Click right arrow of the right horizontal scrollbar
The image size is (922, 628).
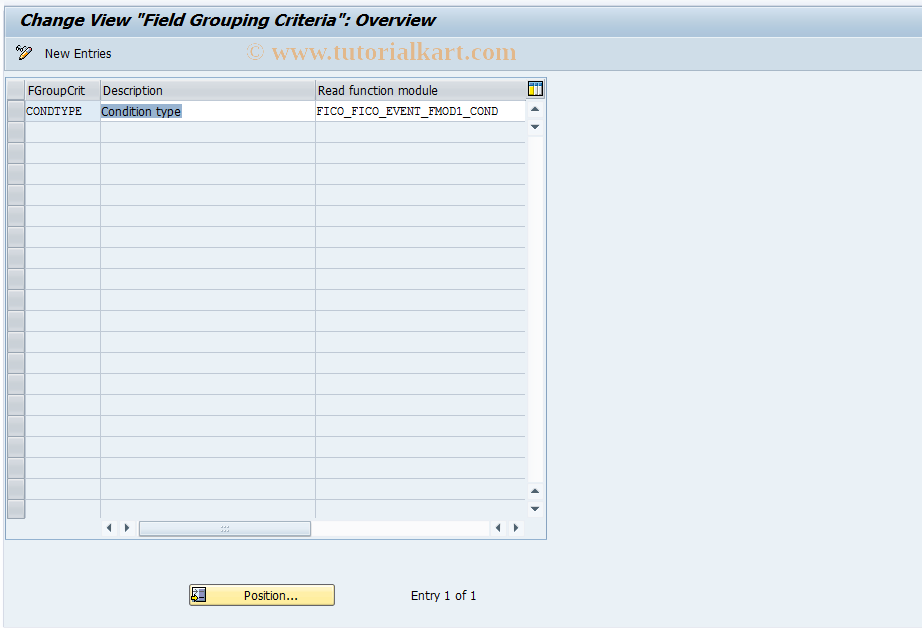point(516,528)
